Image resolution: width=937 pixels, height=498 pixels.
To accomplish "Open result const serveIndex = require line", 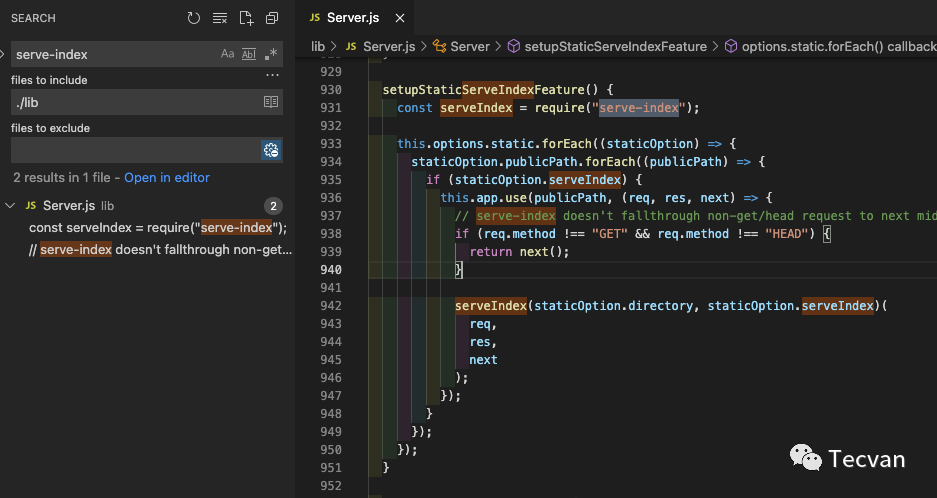I will (x=158, y=228).
